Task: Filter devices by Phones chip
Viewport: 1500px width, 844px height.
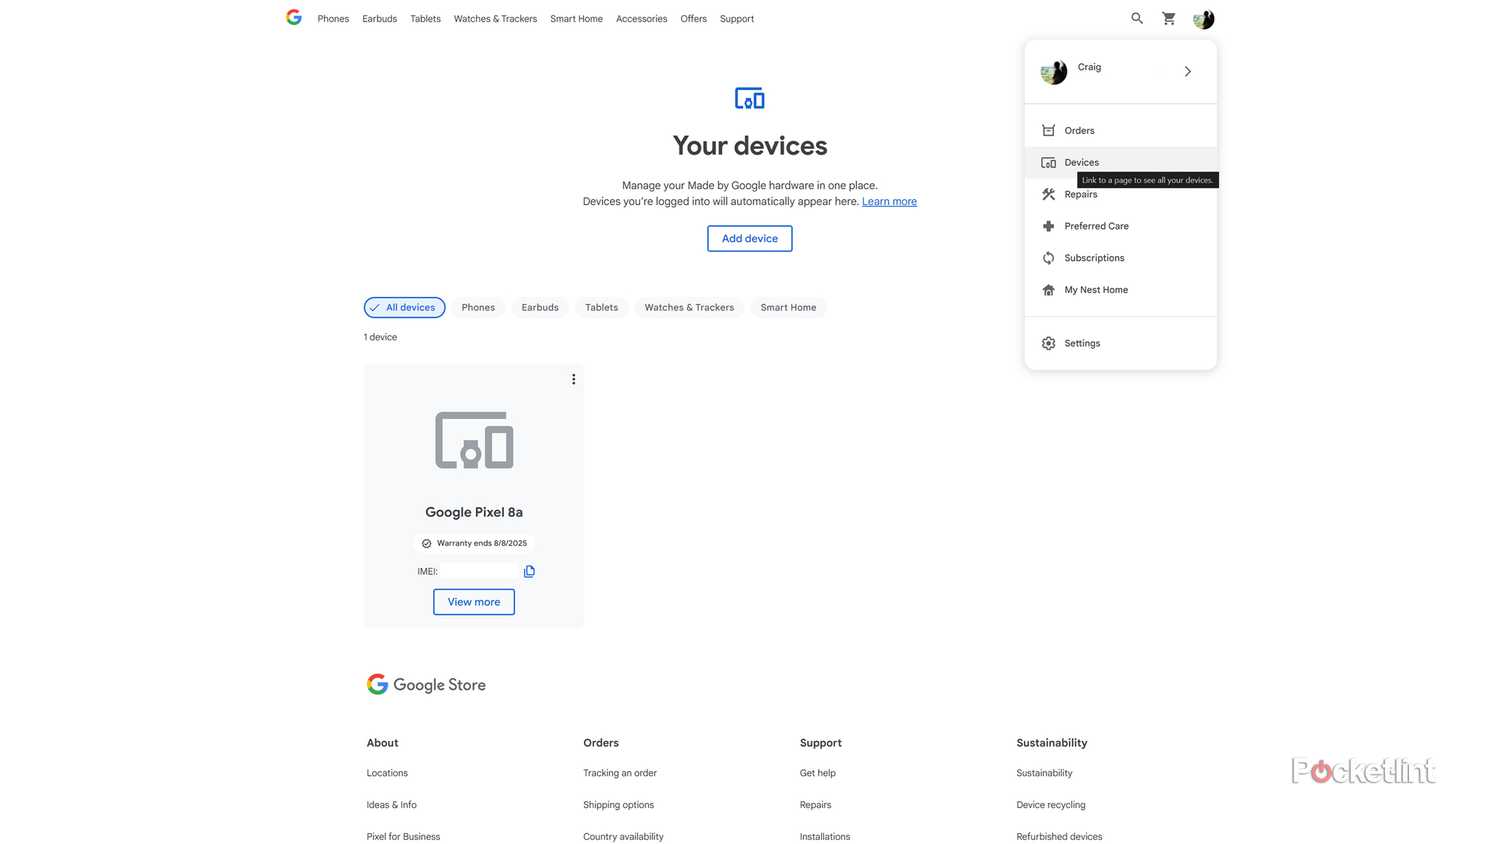Action: pos(478,307)
